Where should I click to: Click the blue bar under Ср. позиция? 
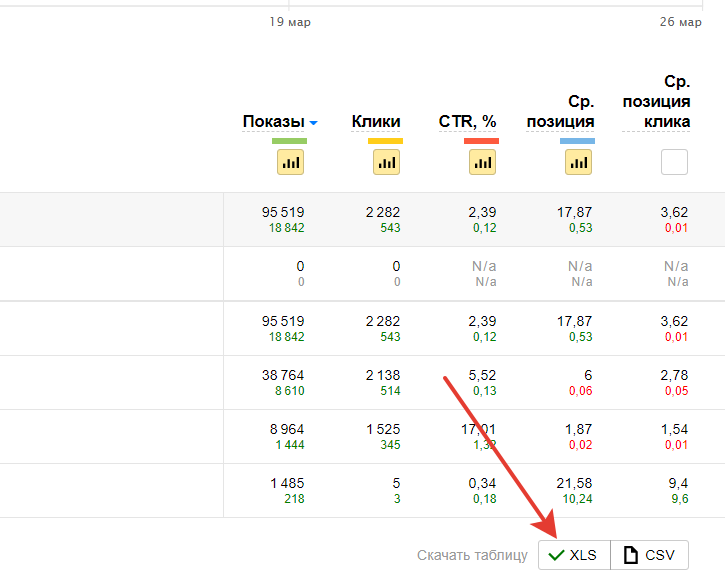coord(577,141)
